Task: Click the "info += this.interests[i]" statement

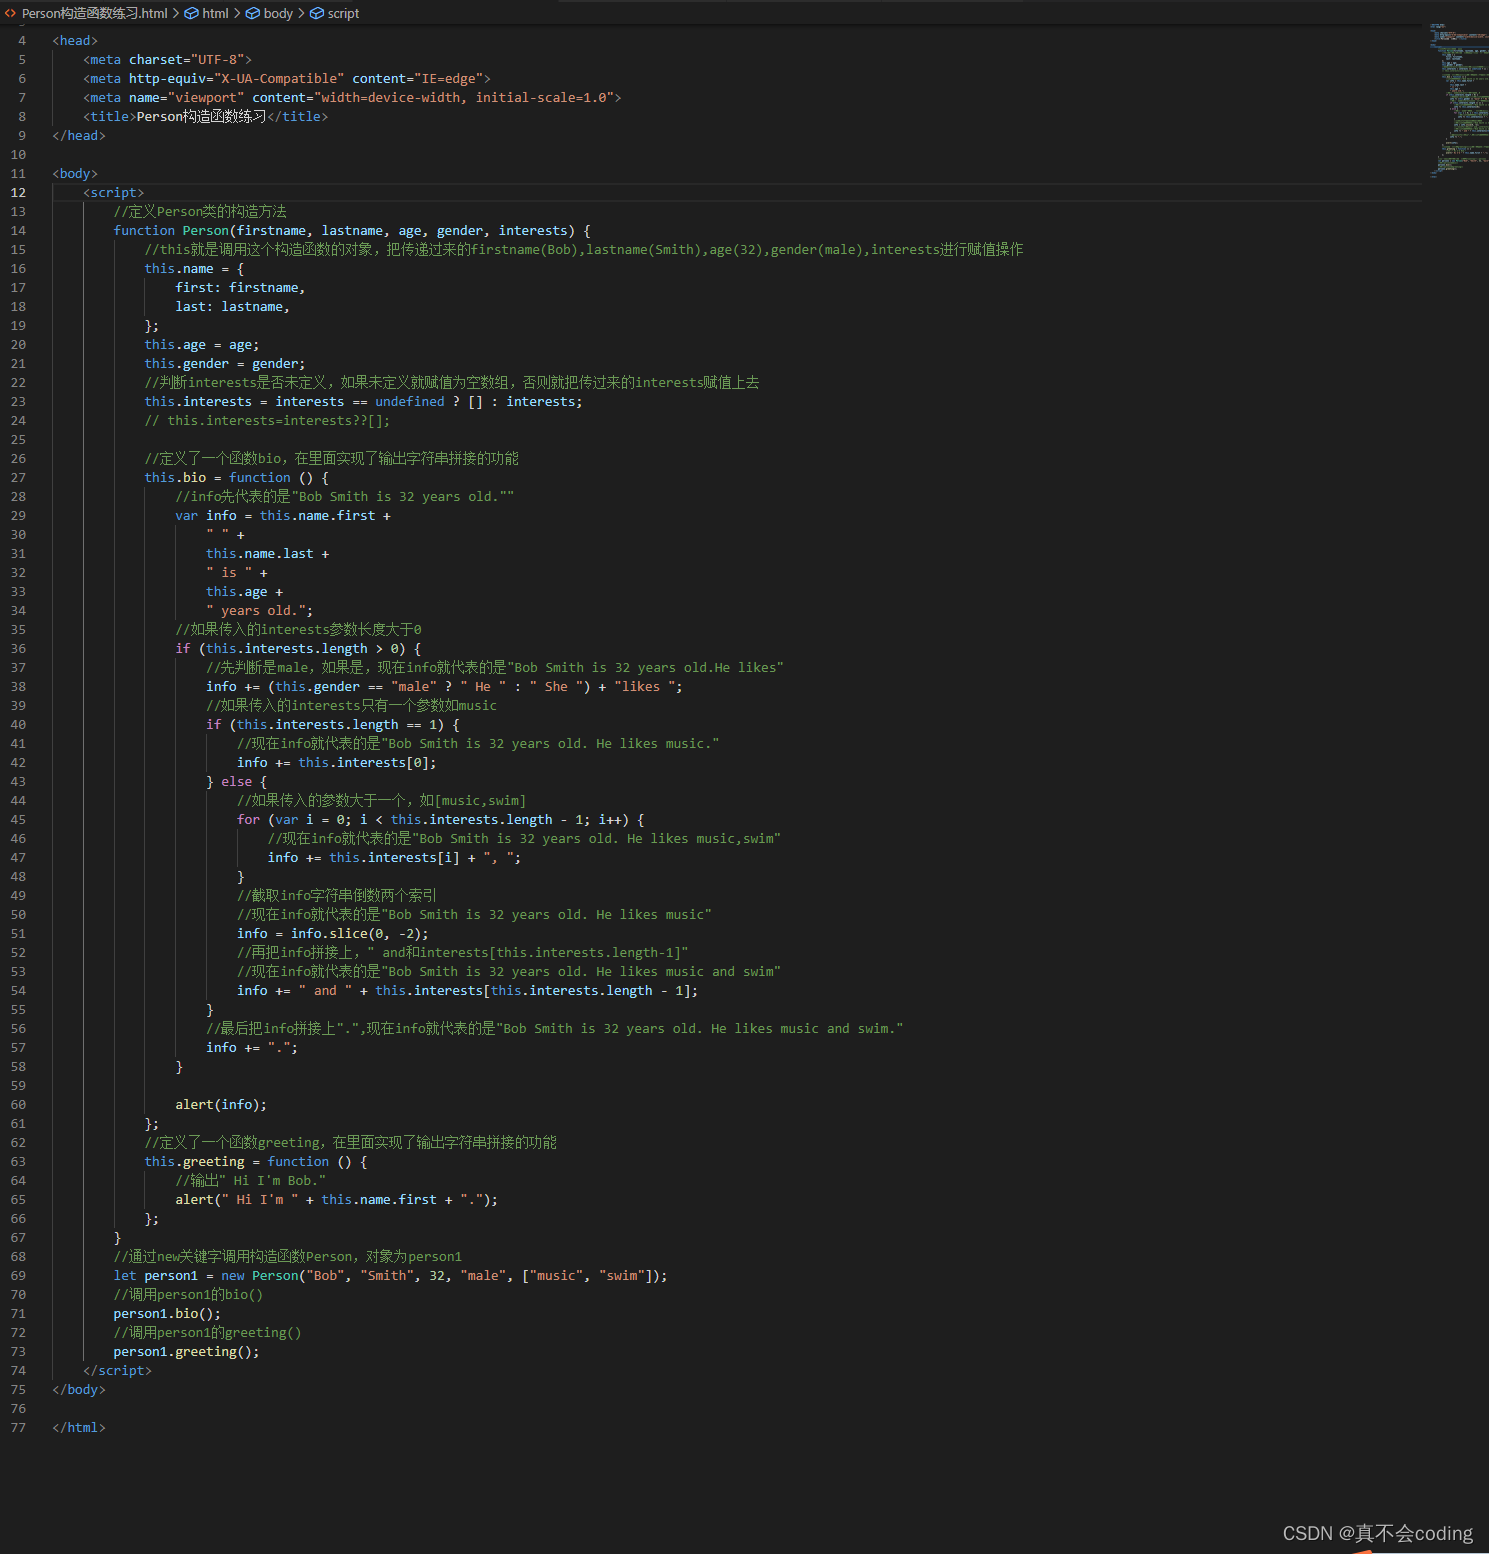Action: pos(363,857)
